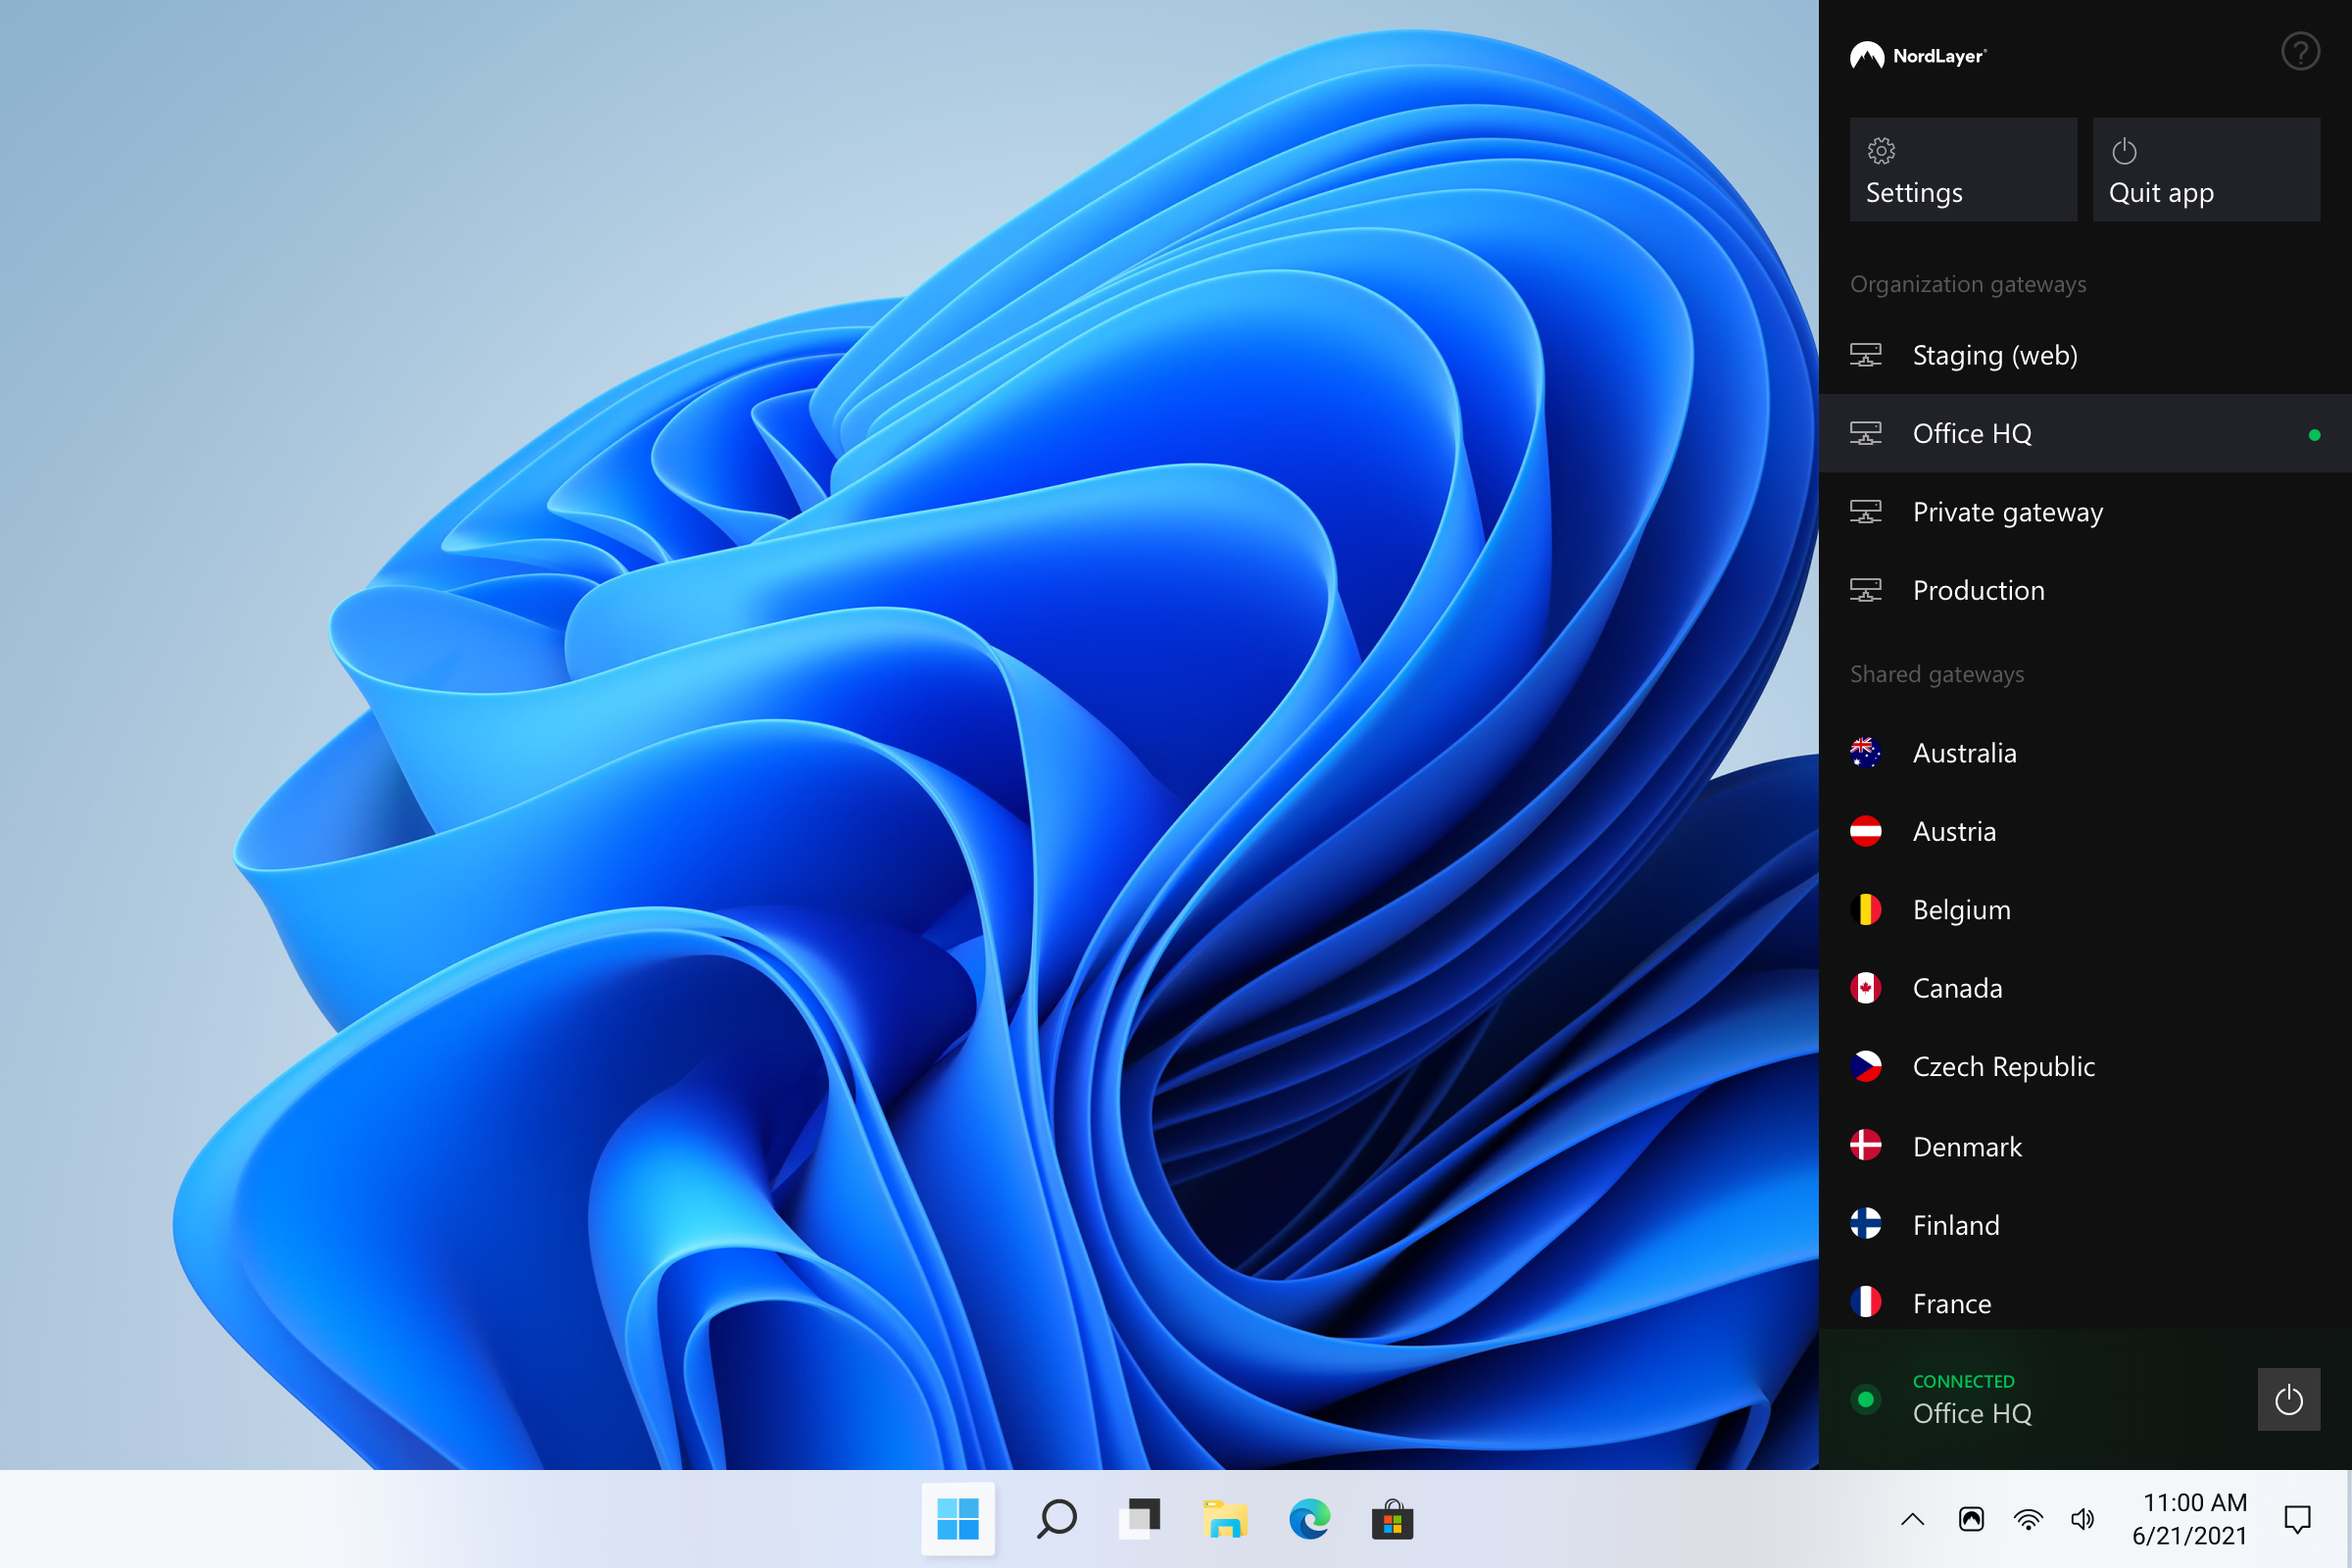Select the Private gateway entry
The image size is (2352, 1568).
[x=2007, y=512]
